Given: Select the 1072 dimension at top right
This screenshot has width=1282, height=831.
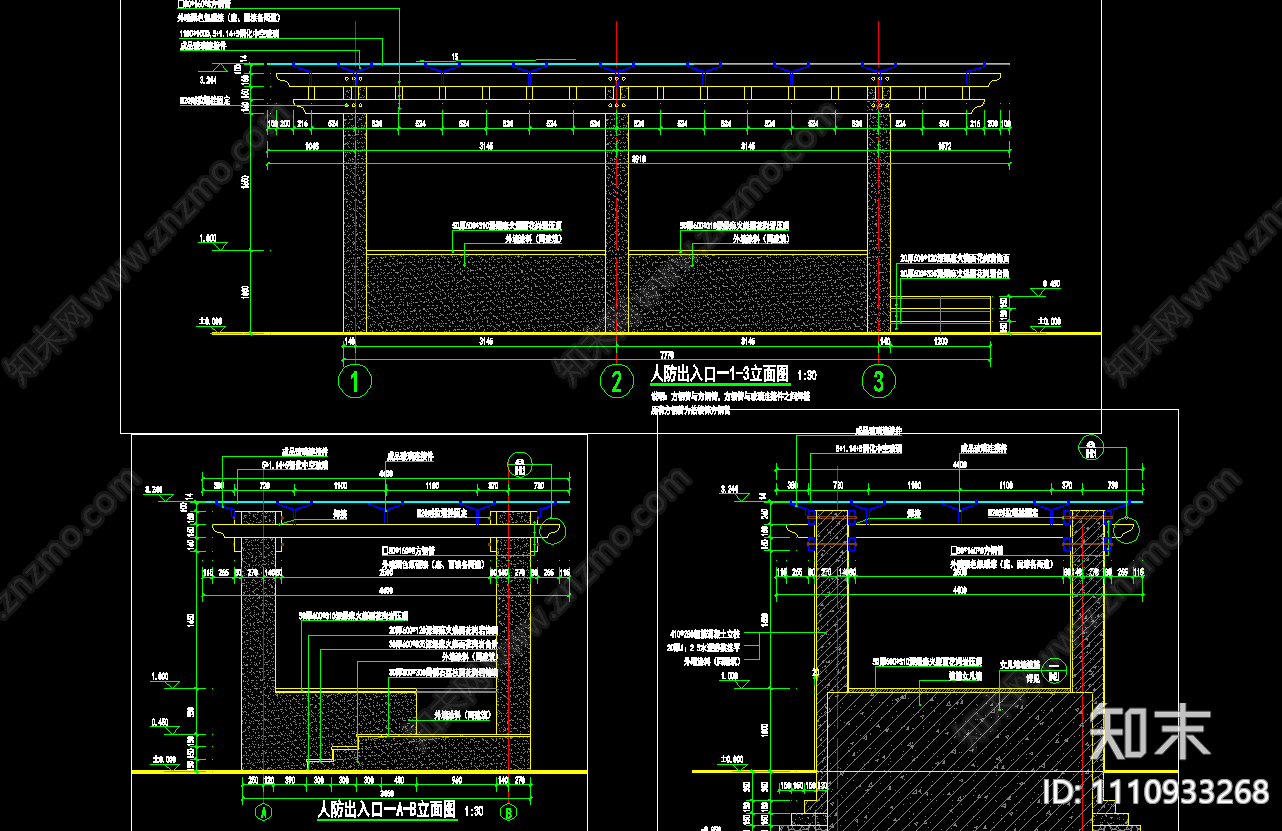Looking at the screenshot, I should 946,145.
